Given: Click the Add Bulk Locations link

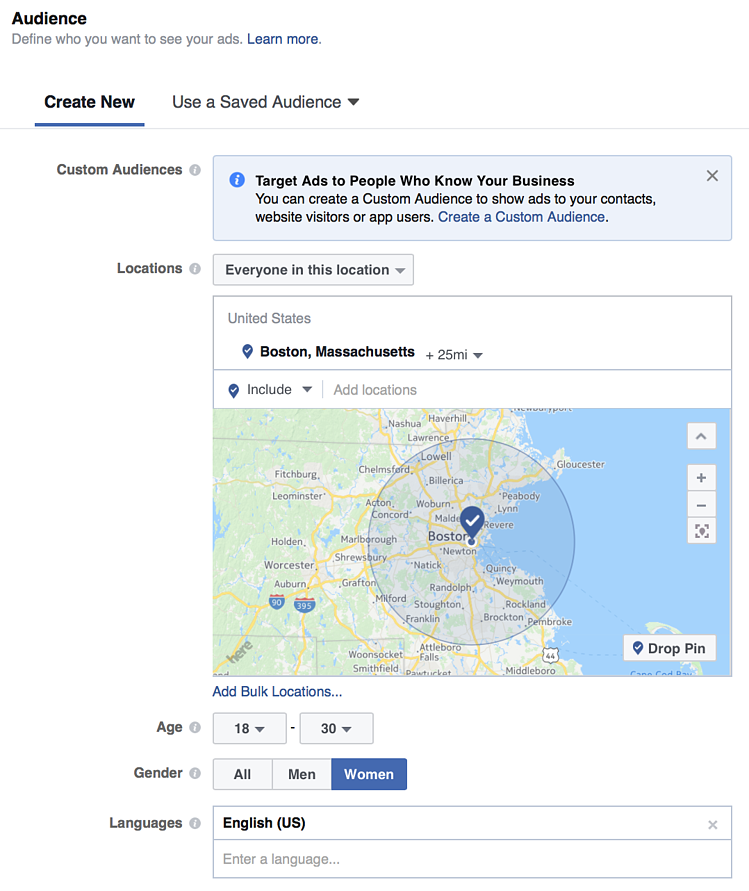Looking at the screenshot, I should pyautogui.click(x=277, y=691).
